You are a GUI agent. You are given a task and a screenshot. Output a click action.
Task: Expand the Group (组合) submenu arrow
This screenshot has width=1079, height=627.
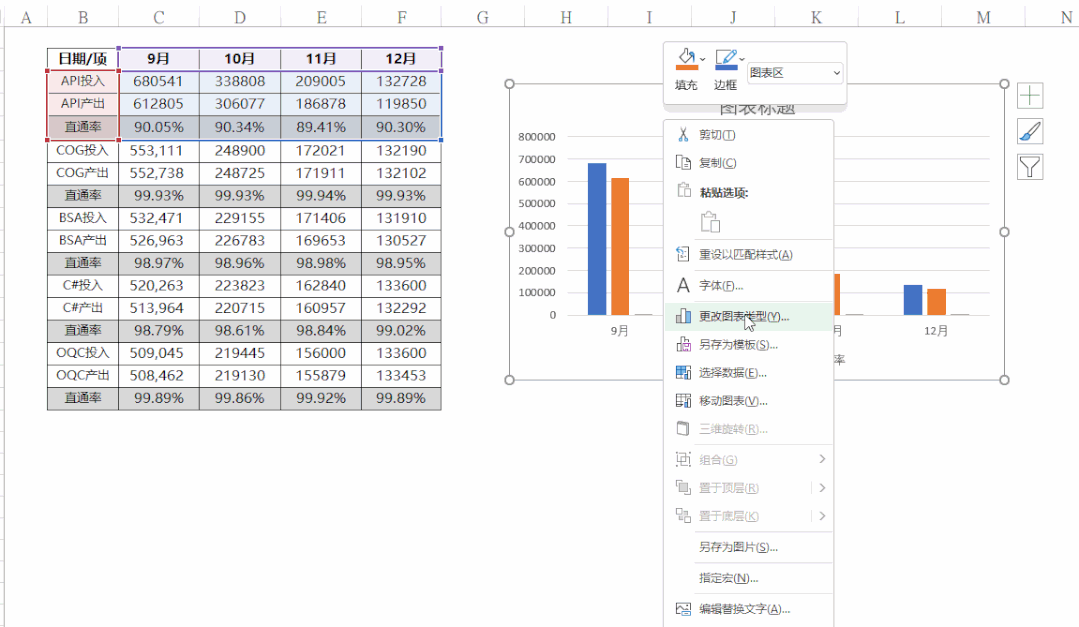tap(822, 459)
